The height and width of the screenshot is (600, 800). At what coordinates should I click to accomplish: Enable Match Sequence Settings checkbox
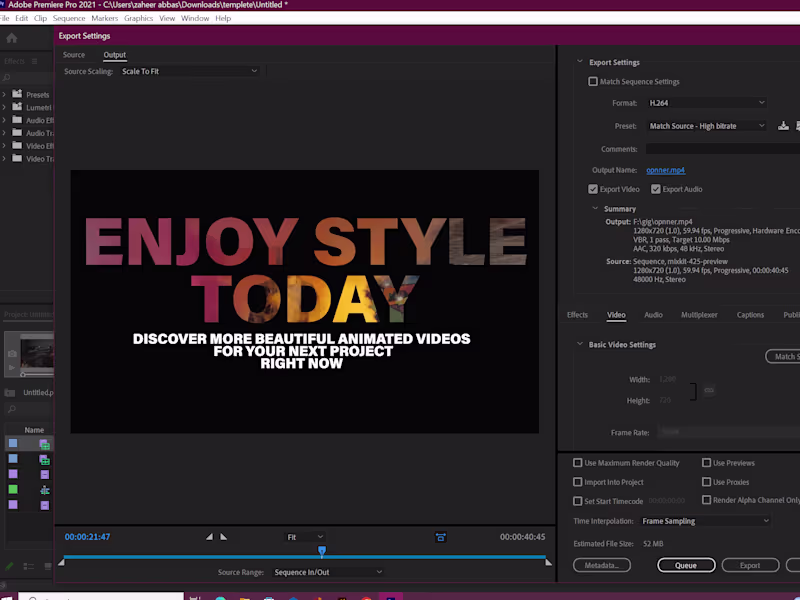(x=593, y=82)
